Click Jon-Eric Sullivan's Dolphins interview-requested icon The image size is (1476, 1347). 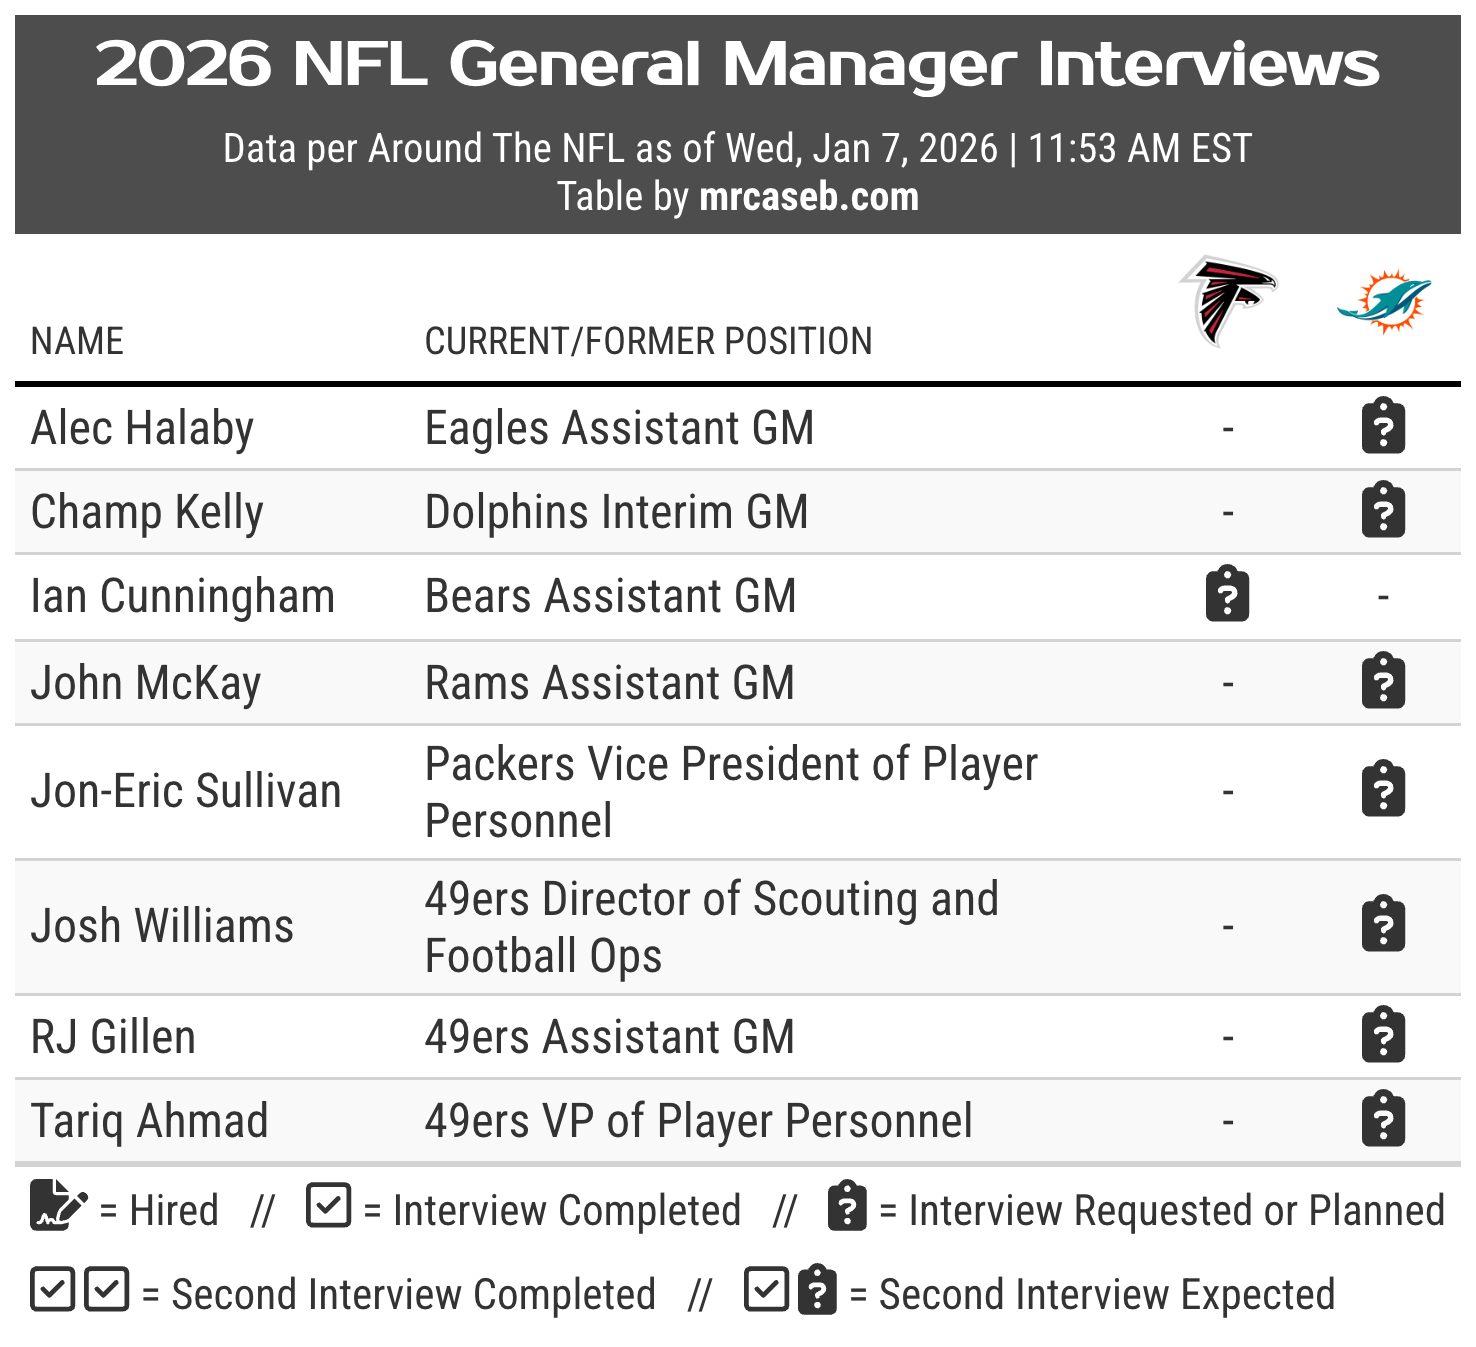click(x=1384, y=790)
